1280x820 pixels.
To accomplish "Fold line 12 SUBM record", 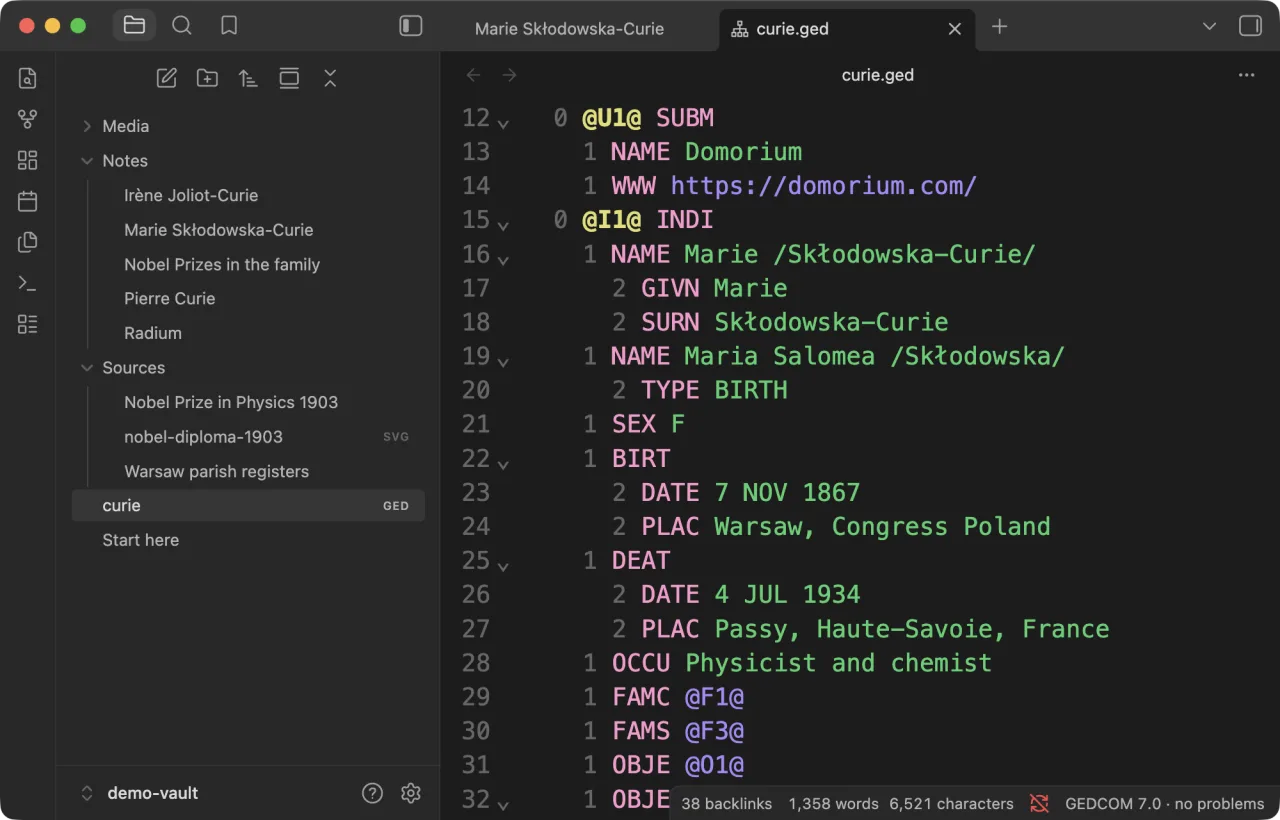I will pos(503,123).
